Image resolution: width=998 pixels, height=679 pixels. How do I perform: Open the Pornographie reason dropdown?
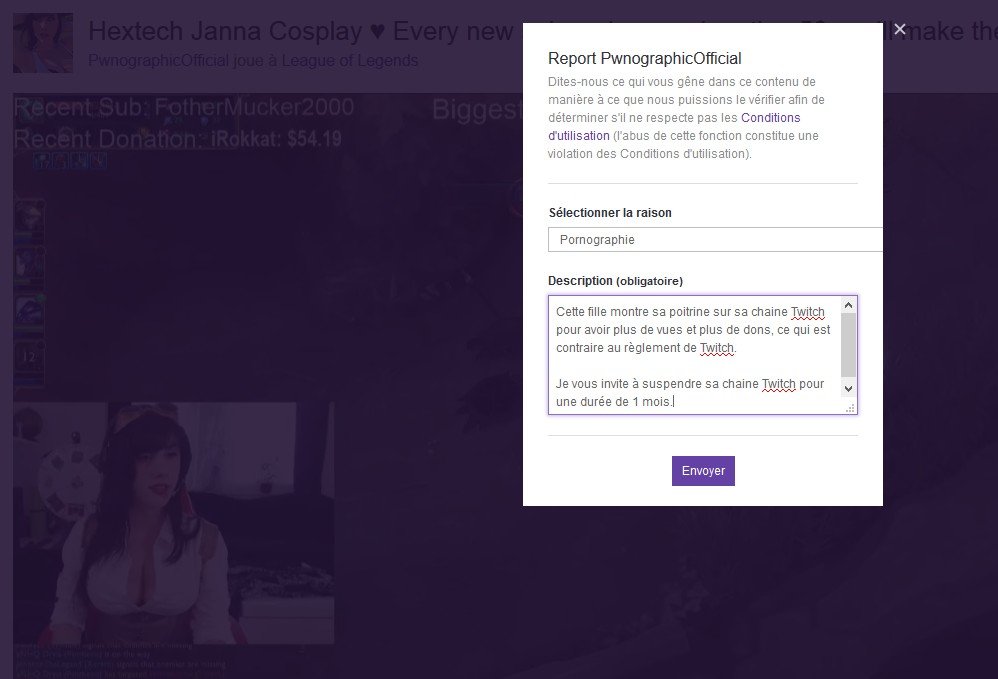[715, 240]
